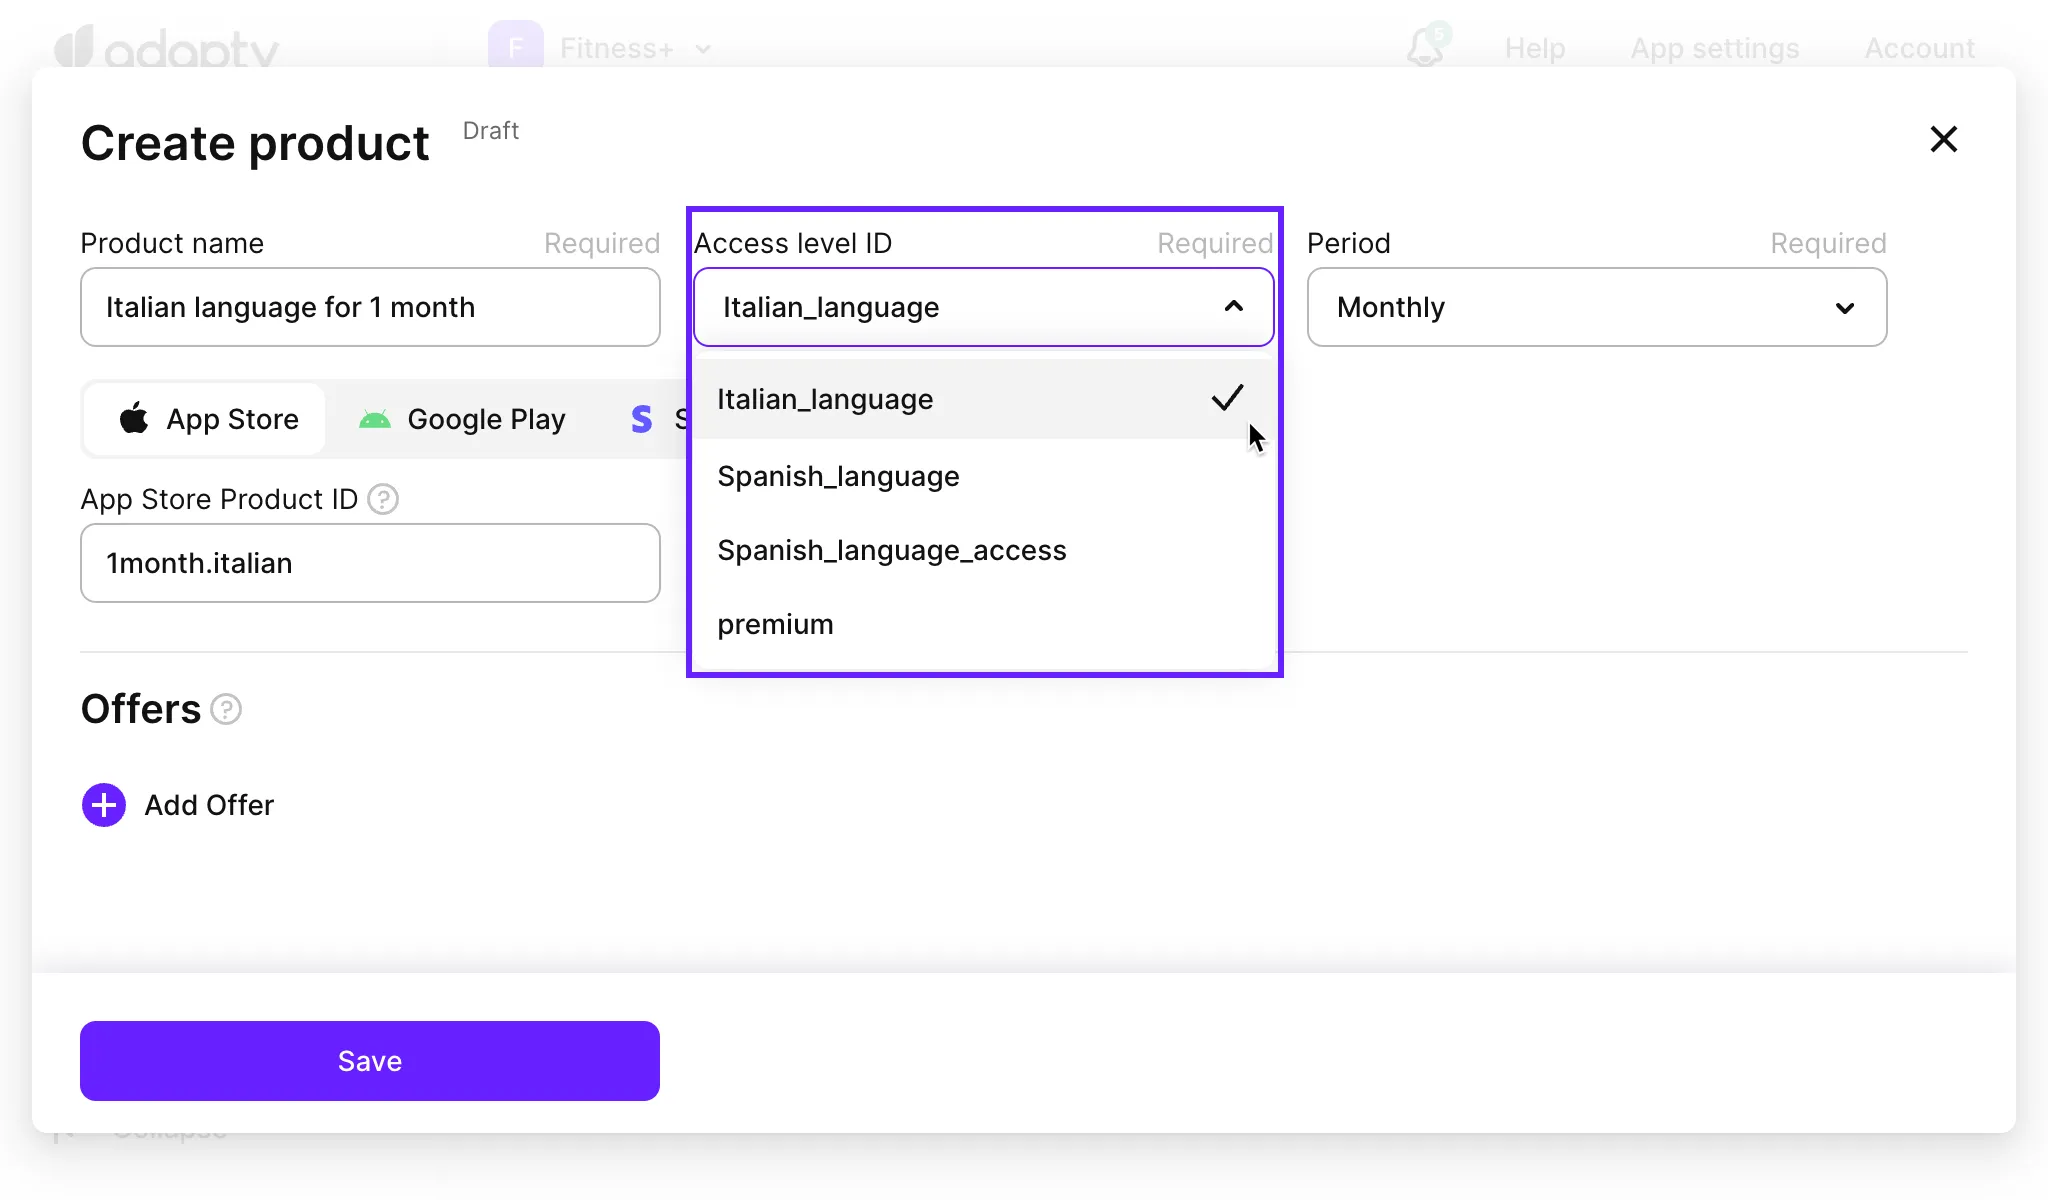Screen dimensions: 2048x1200
Task: Click into the Product name field
Action: coord(370,307)
